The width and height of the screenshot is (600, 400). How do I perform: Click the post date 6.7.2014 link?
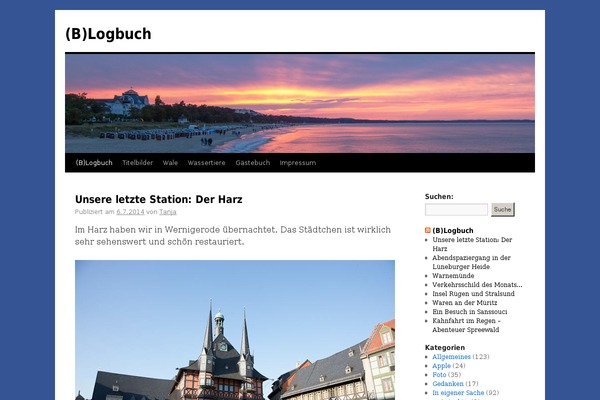click(130, 212)
